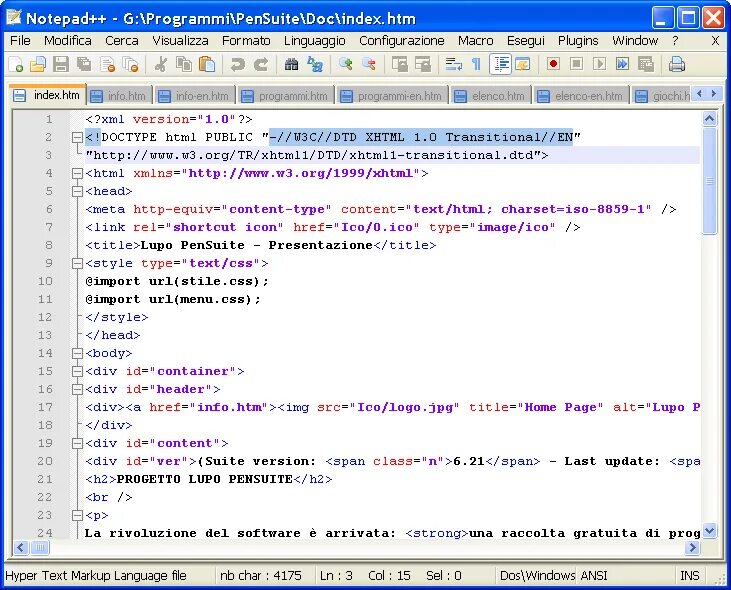This screenshot has width=731, height=590.
Task: Switch to the info.htm tab
Action: (120, 96)
